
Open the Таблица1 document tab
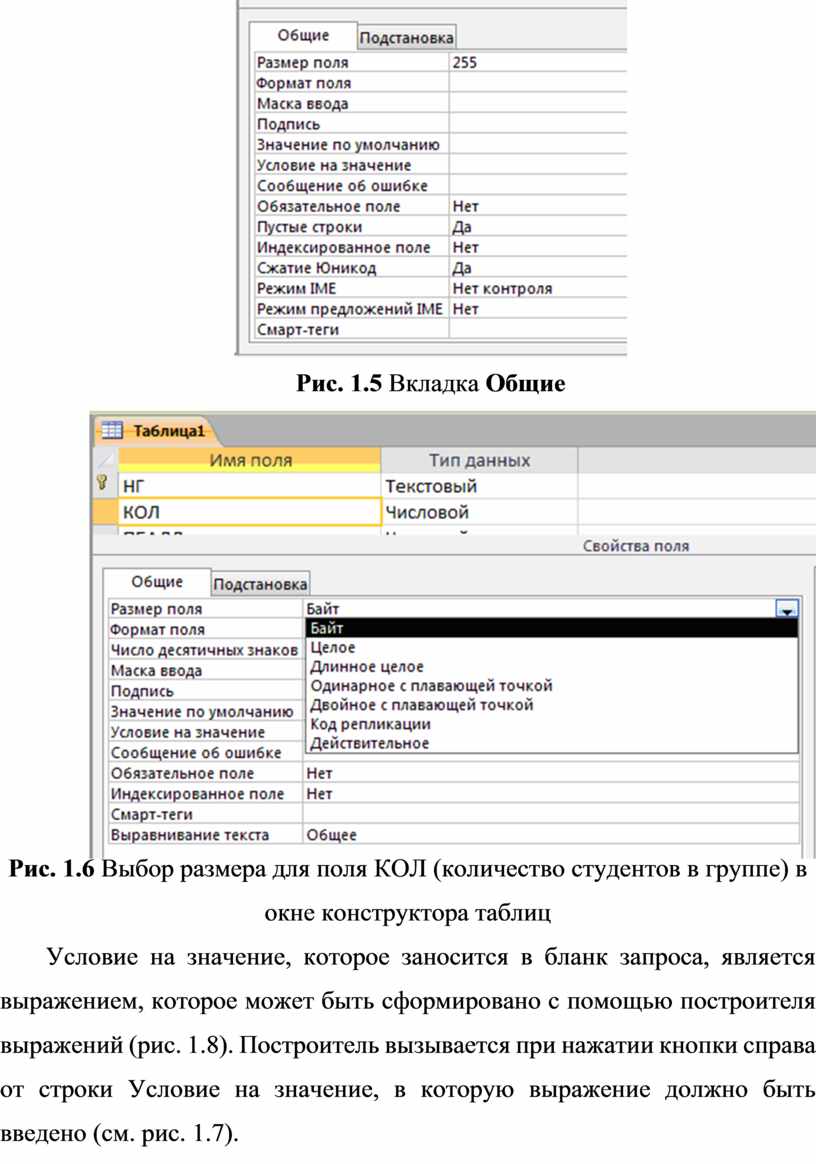coord(156,431)
